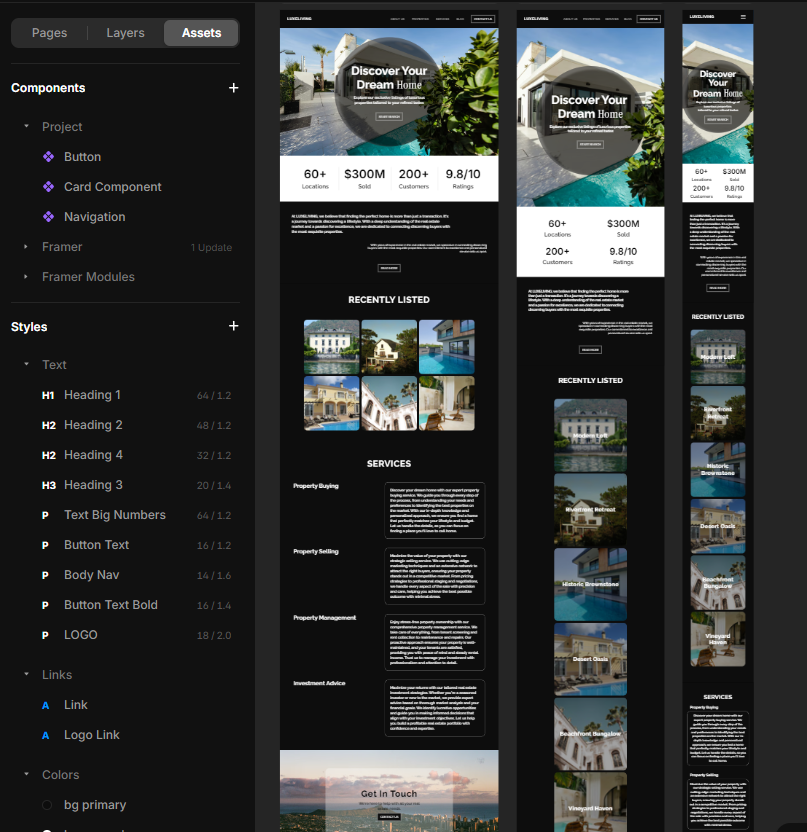Select the Button component row

point(125,157)
